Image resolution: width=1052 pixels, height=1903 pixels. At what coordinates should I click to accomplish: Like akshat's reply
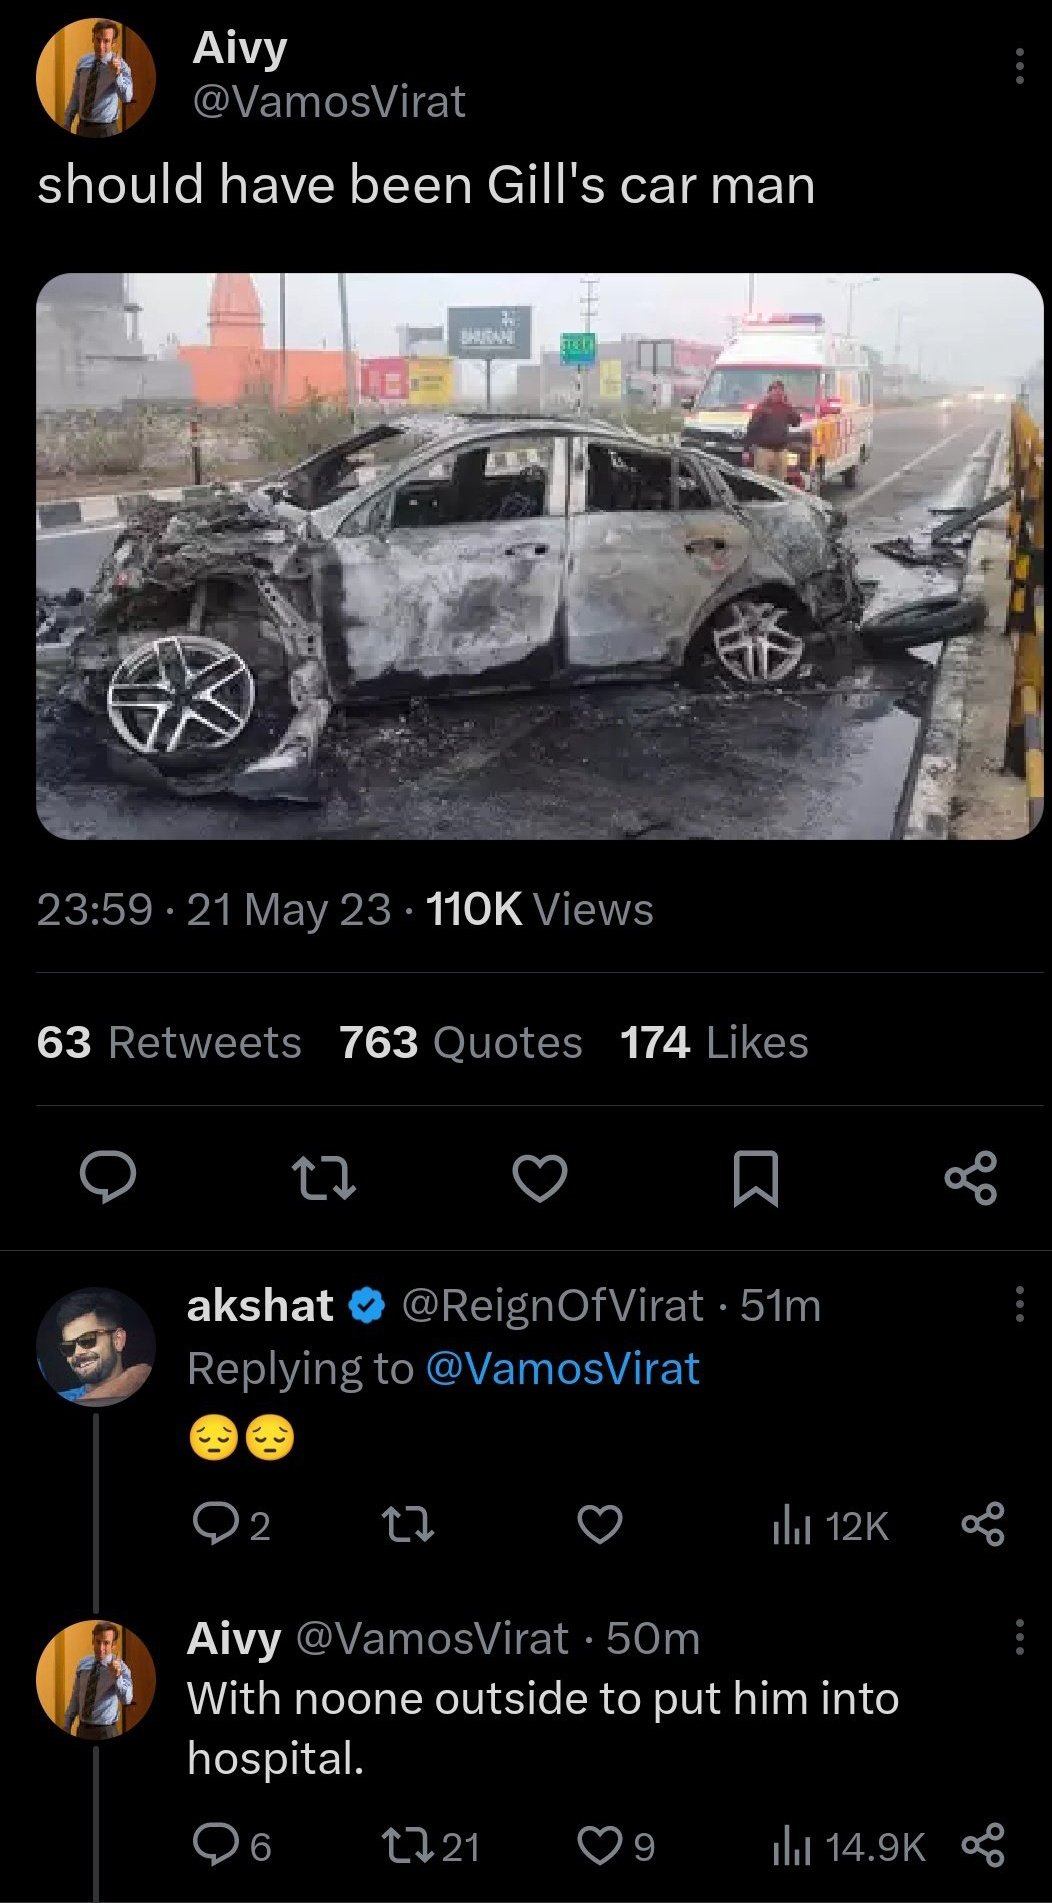[x=600, y=1525]
